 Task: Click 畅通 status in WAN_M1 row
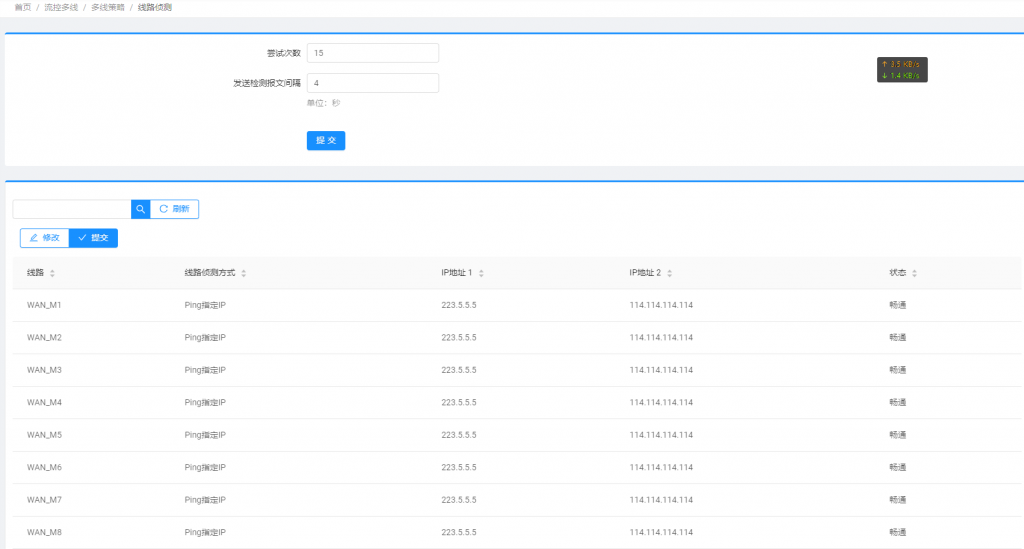897,305
